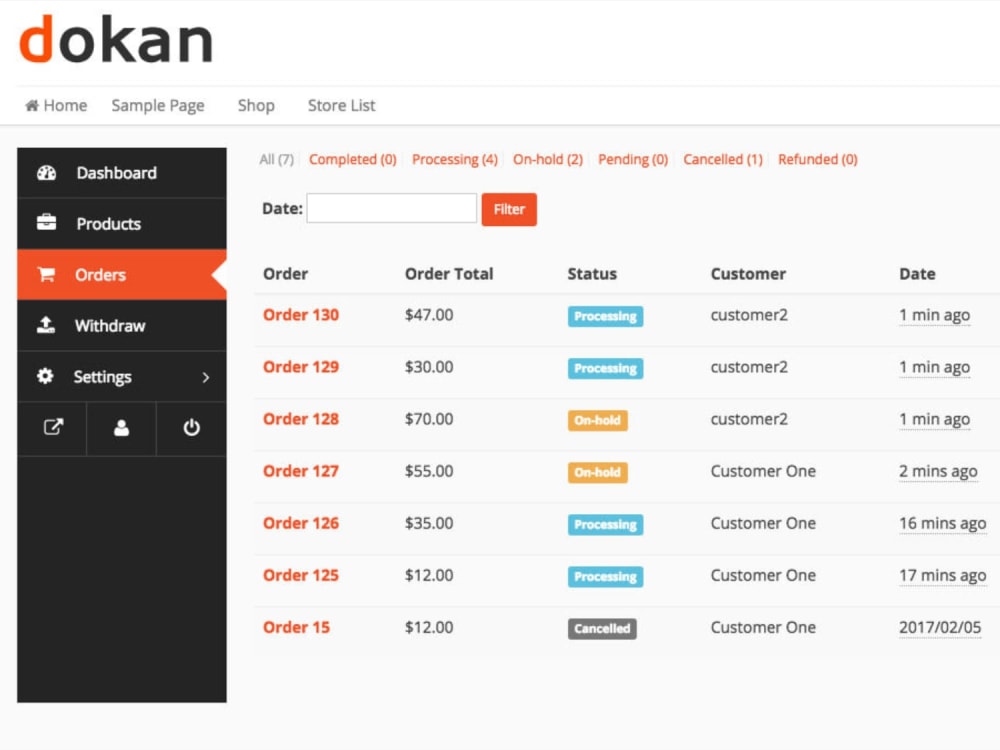The width and height of the screenshot is (1000, 750).
Task: Open the Shop menu item
Action: pos(256,105)
